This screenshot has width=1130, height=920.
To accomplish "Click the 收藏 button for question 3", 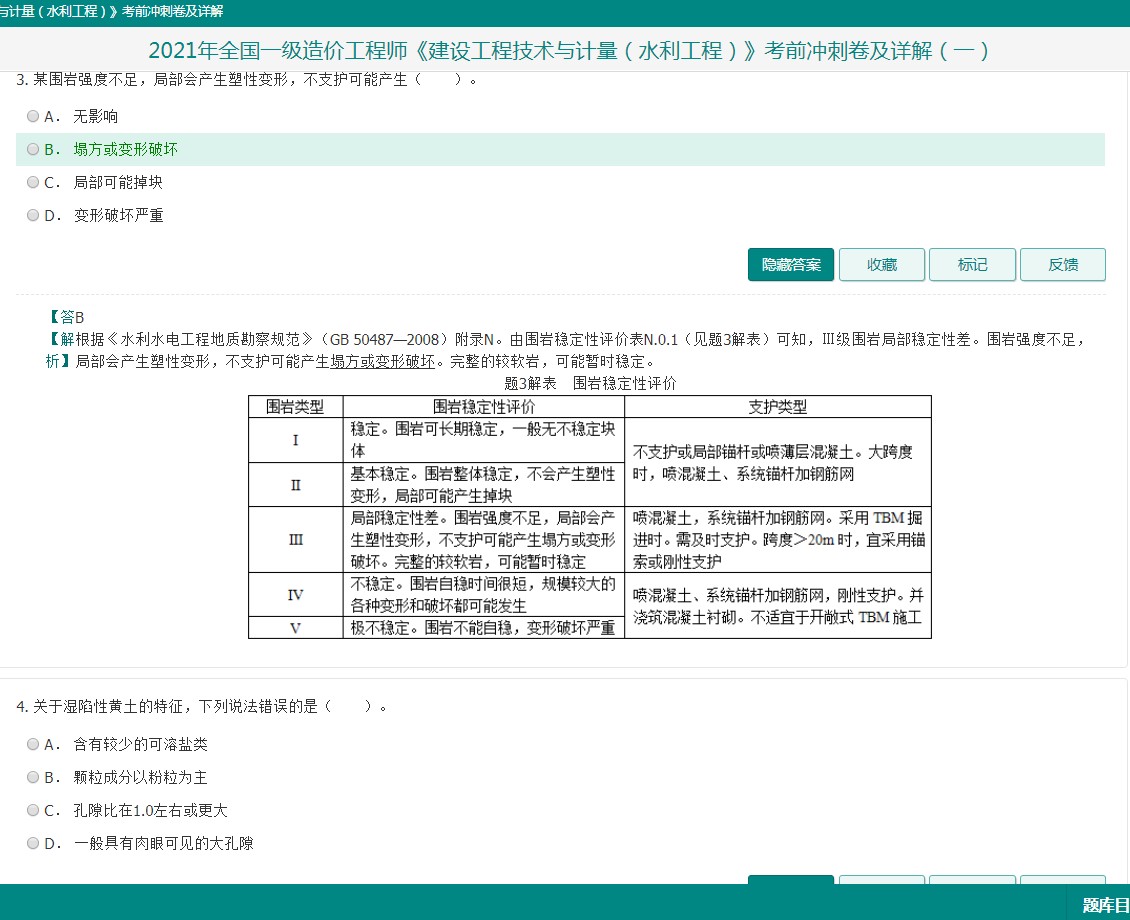I will coord(881,264).
